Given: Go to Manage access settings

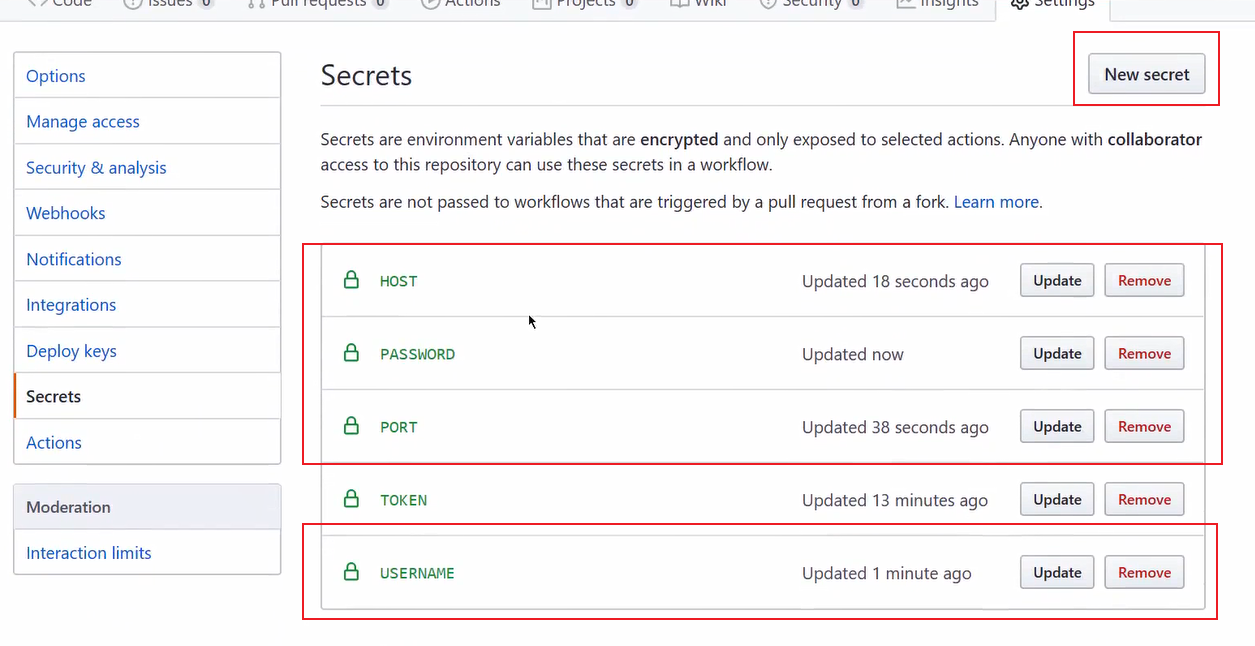Looking at the screenshot, I should click(147, 121).
